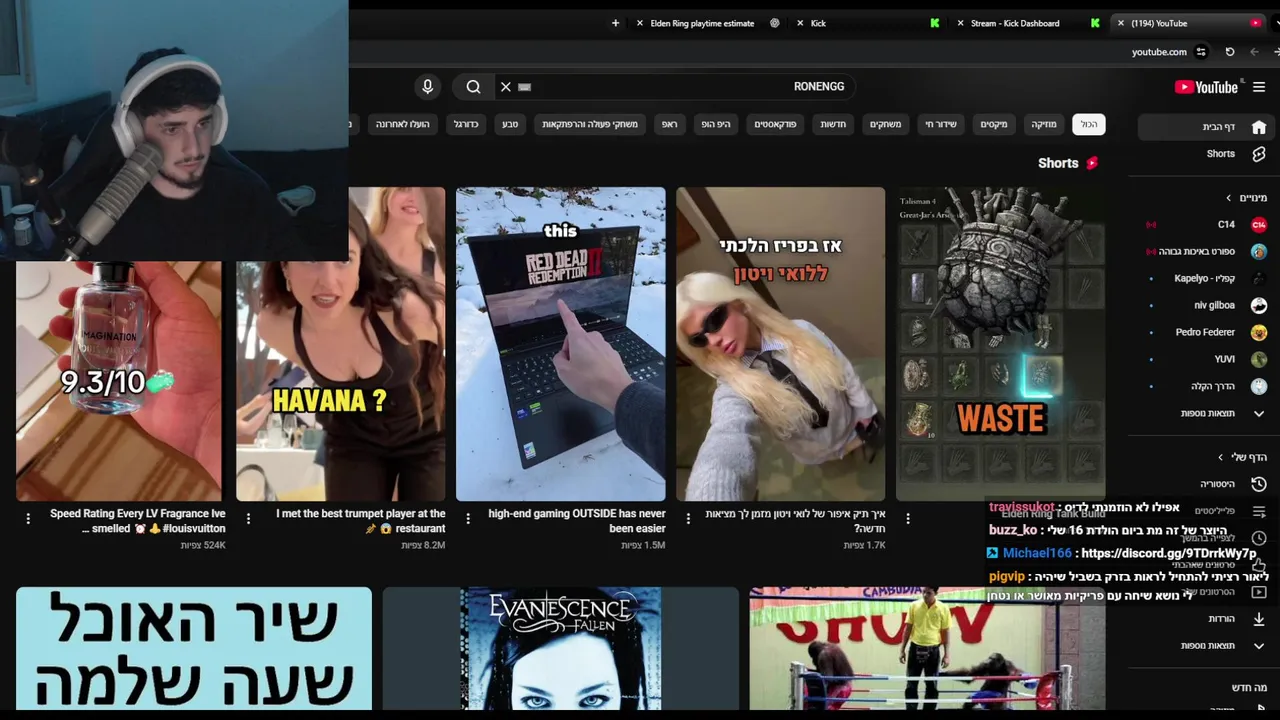The image size is (1280, 720).
Task: Open Pedro Federer channel
Action: point(1205,333)
